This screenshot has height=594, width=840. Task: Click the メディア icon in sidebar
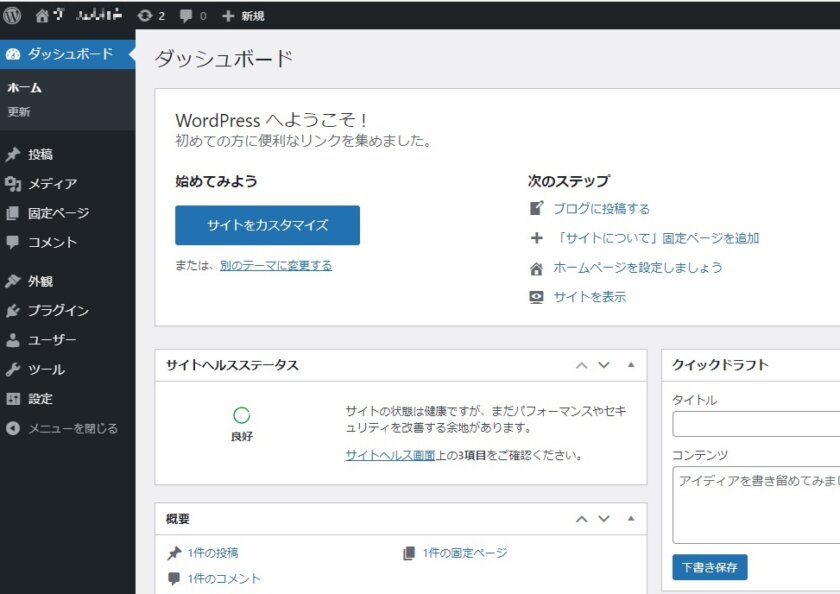coord(13,184)
